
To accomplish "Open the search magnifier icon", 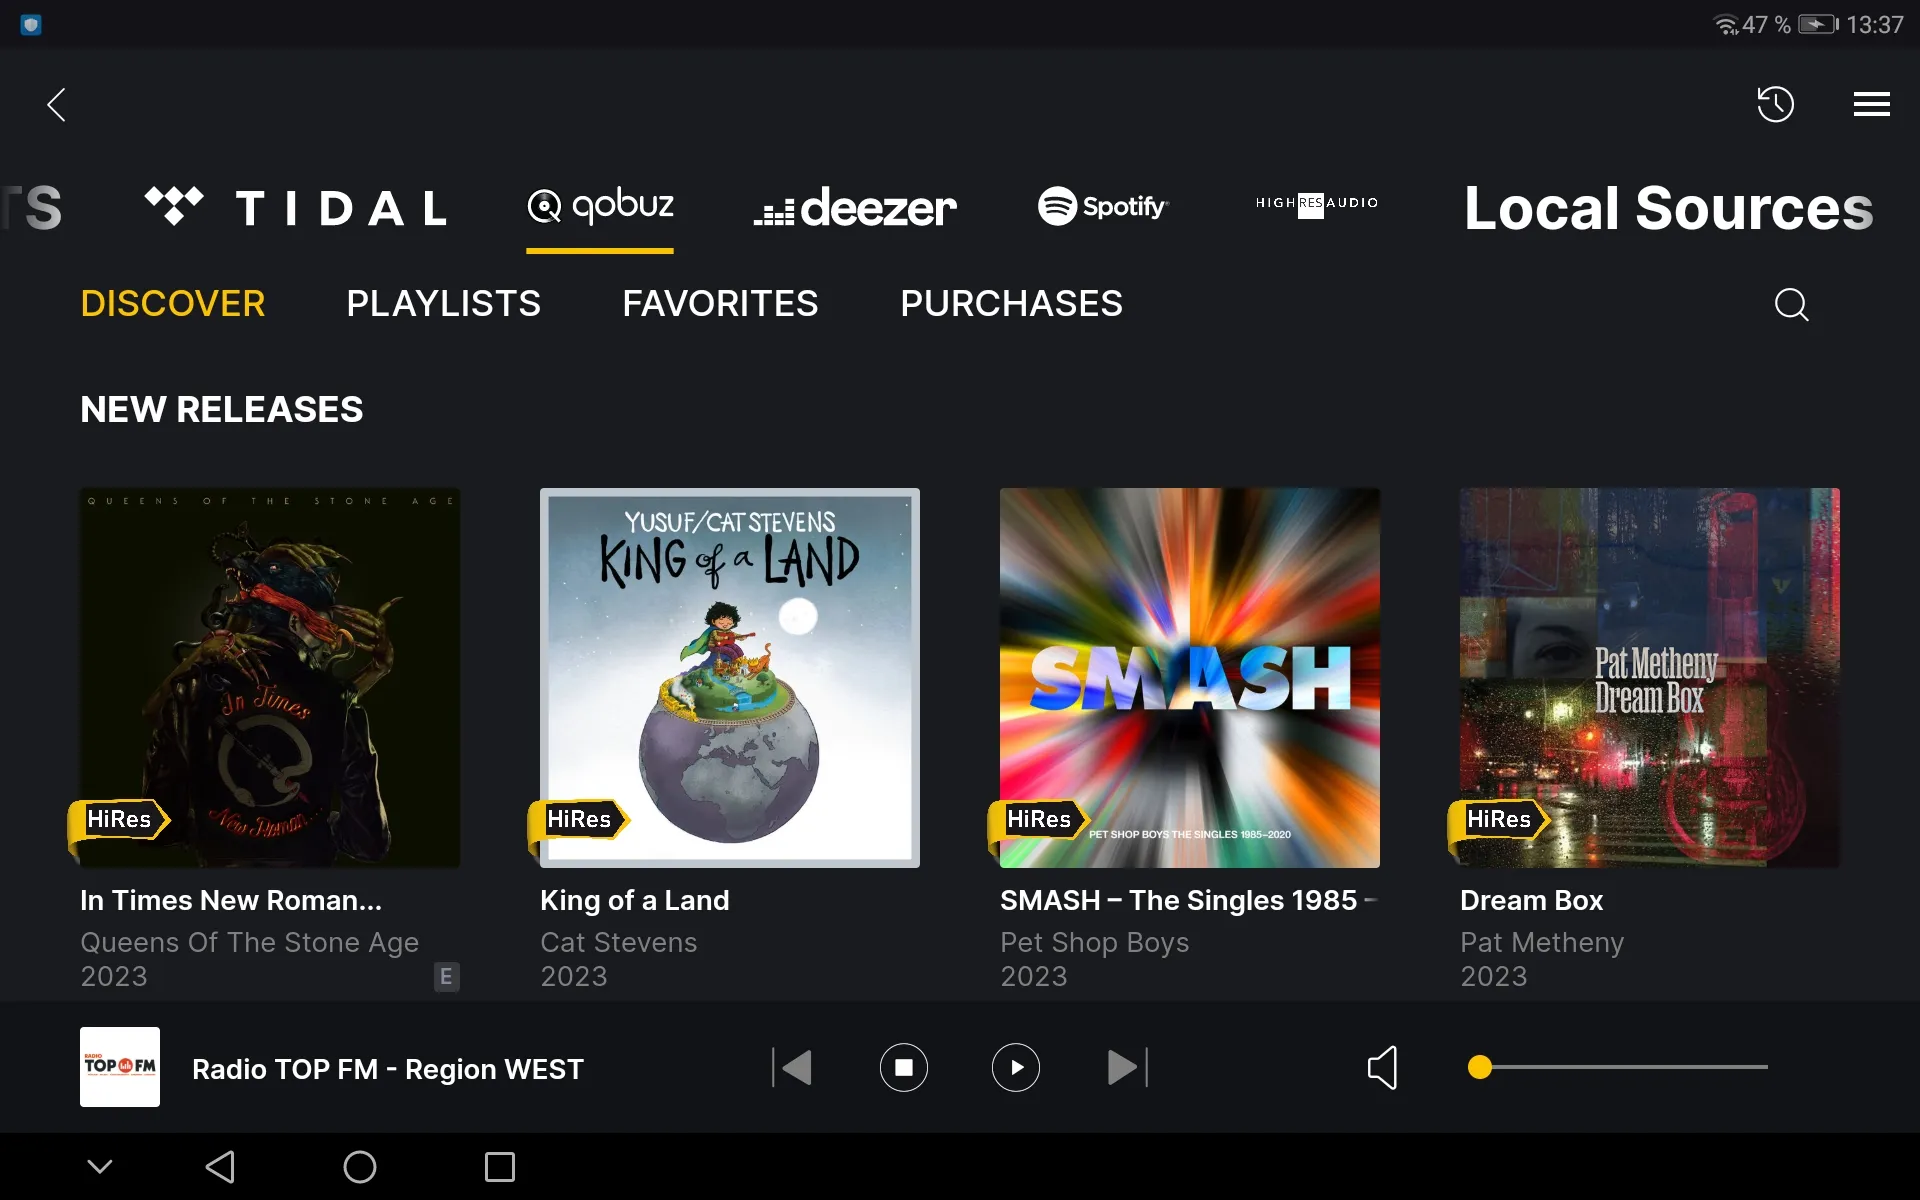I will point(1791,304).
